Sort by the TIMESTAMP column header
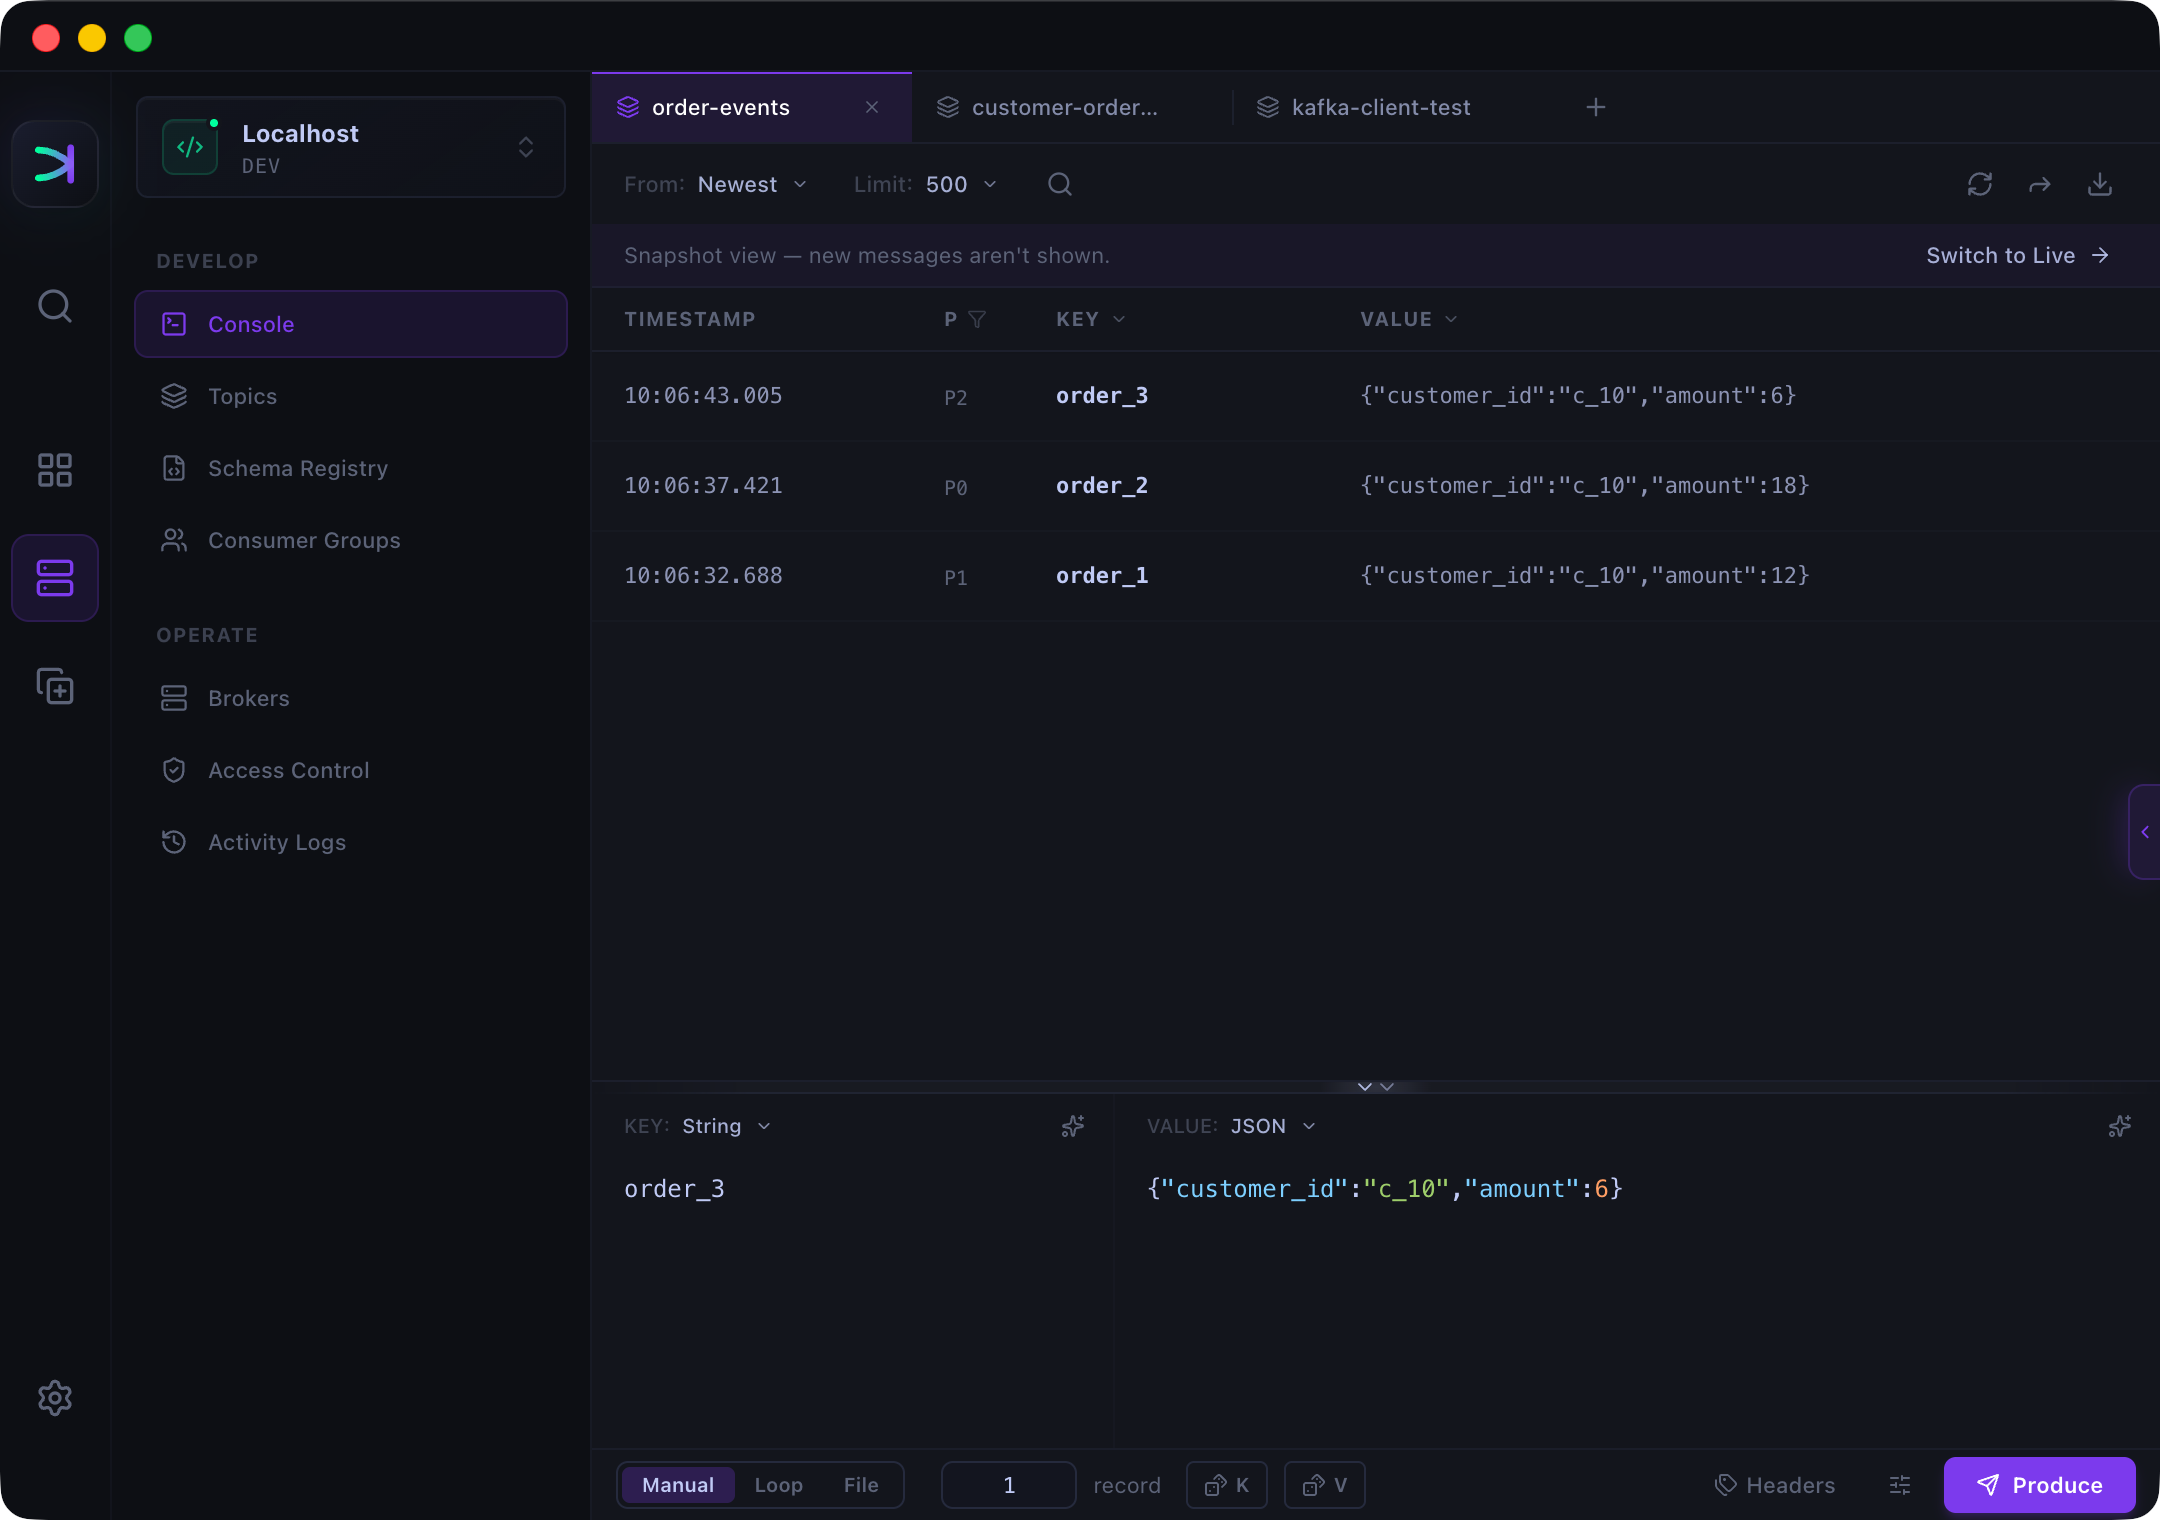This screenshot has width=2160, height=1520. [690, 319]
